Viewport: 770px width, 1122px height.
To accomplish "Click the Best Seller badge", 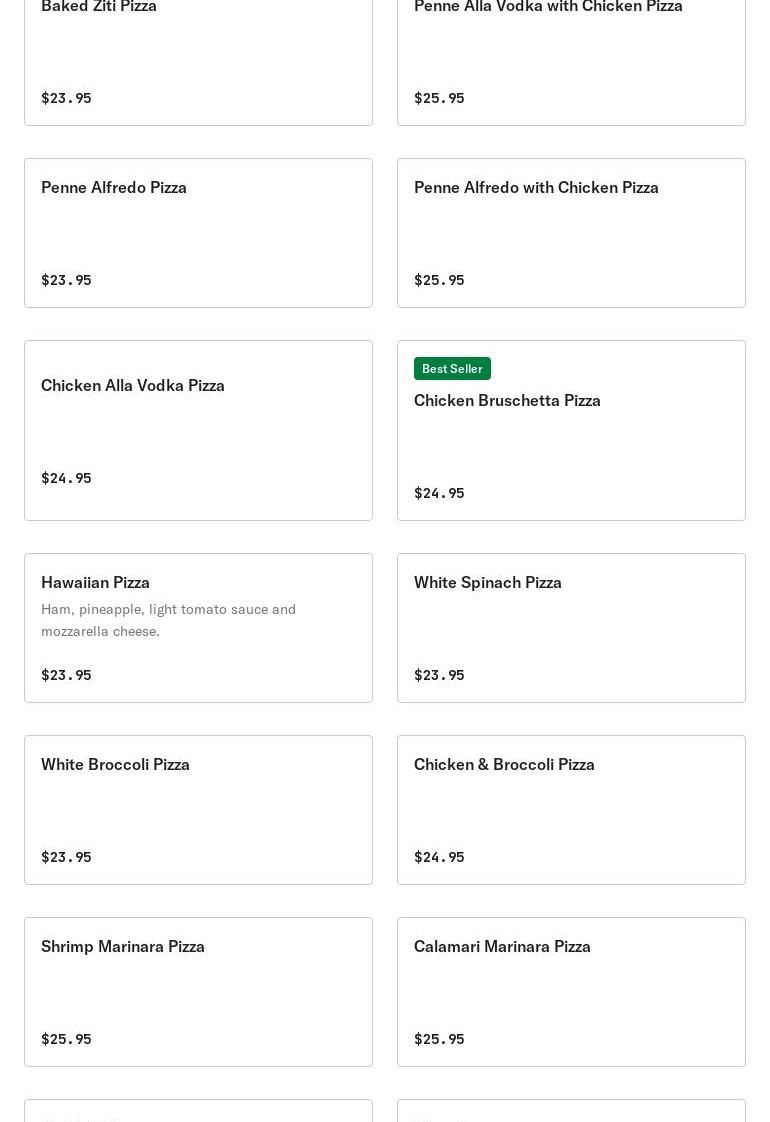I will click(452, 369).
